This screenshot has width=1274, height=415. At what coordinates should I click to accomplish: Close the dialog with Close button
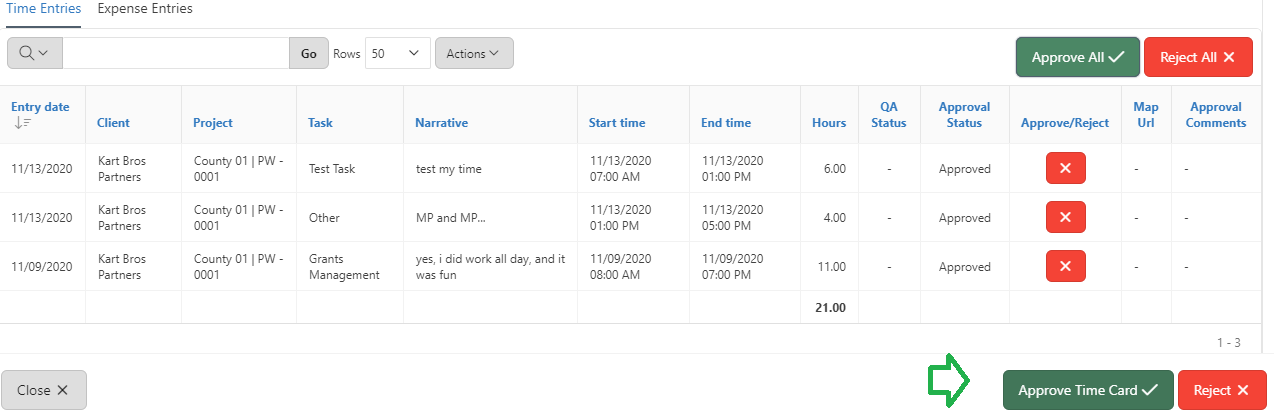(44, 390)
